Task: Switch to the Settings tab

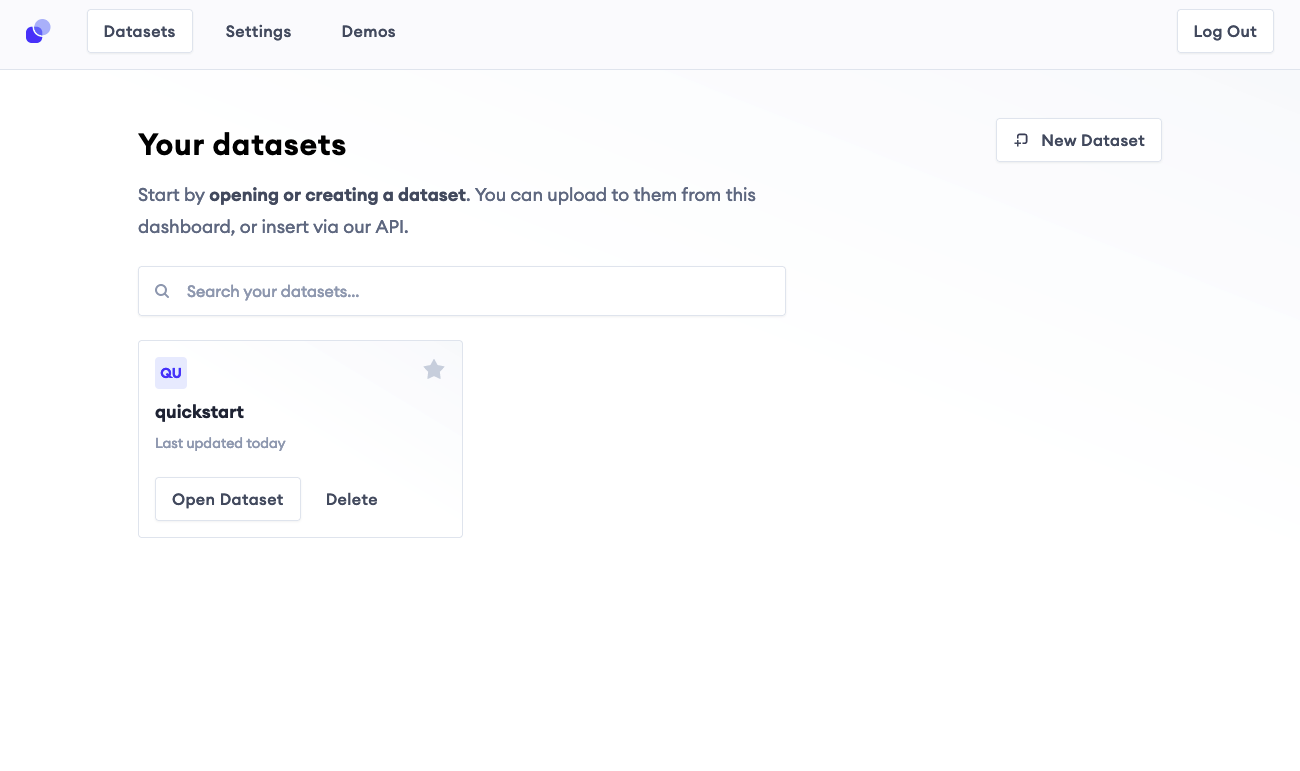Action: point(258,31)
